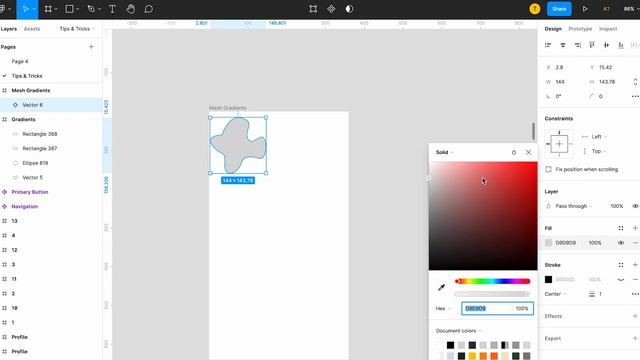Click Align vertical centers icon
This screenshot has width=640, height=360.
click(x=607, y=45)
